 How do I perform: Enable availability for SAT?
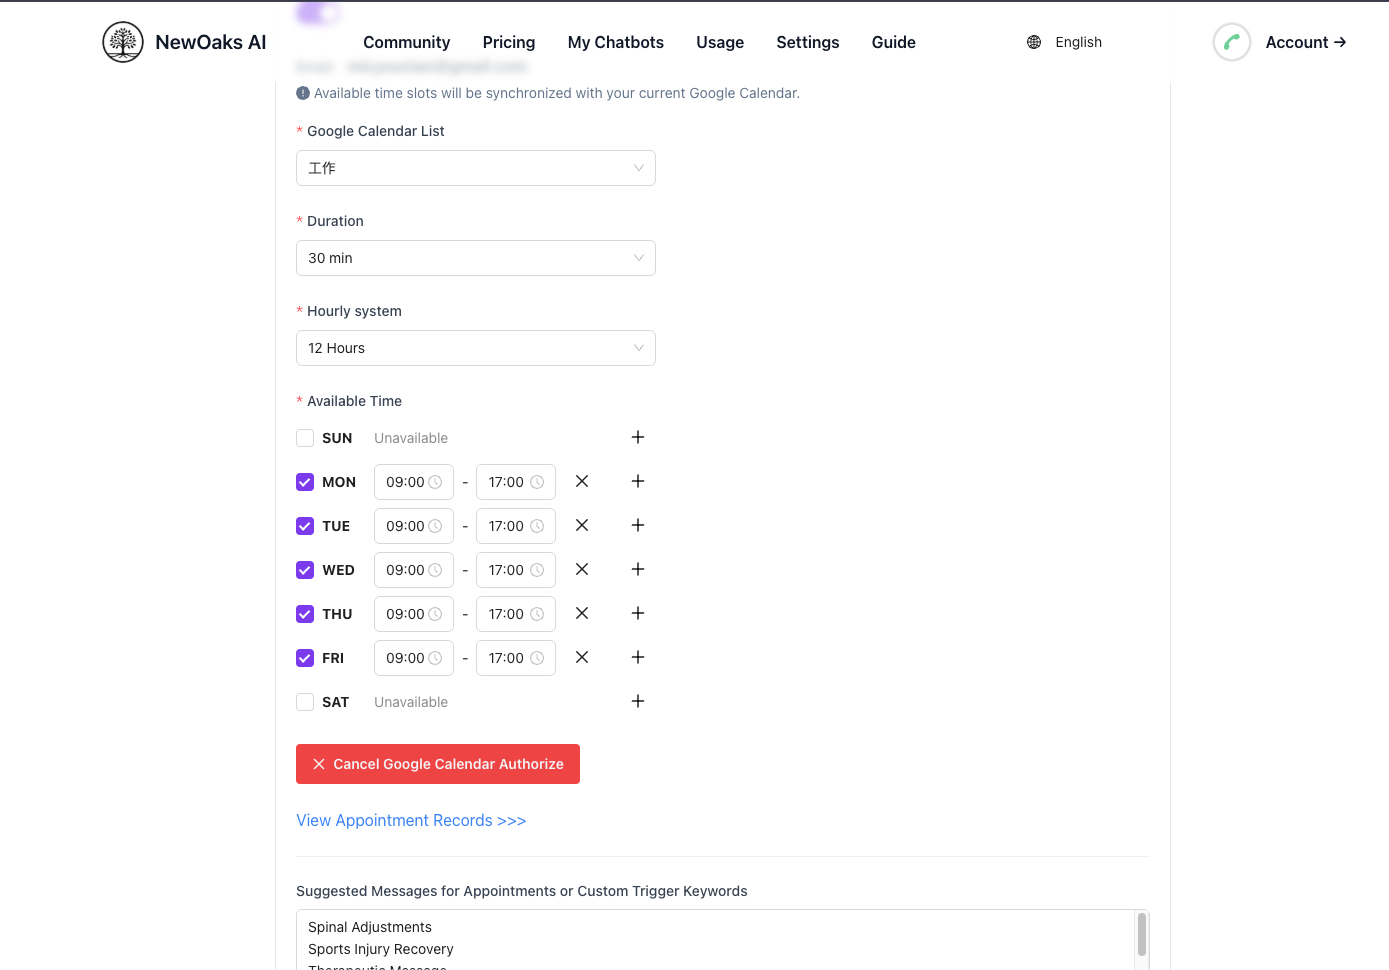tap(305, 701)
